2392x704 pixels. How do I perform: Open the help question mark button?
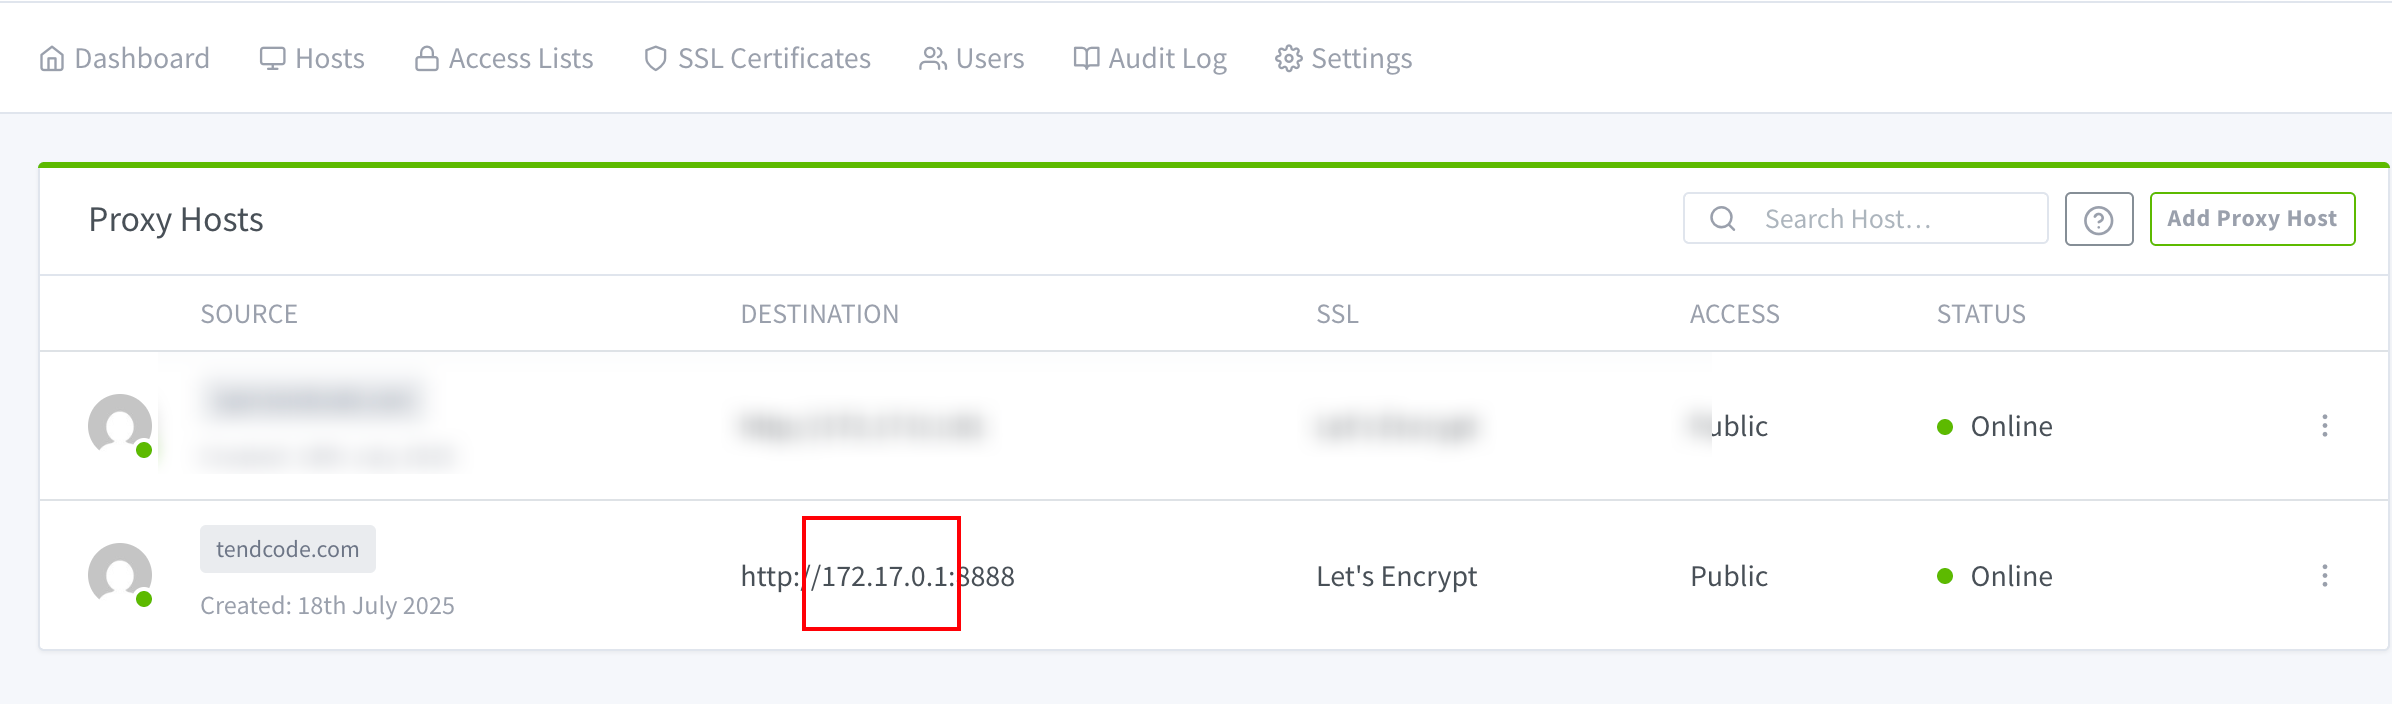click(x=2099, y=219)
